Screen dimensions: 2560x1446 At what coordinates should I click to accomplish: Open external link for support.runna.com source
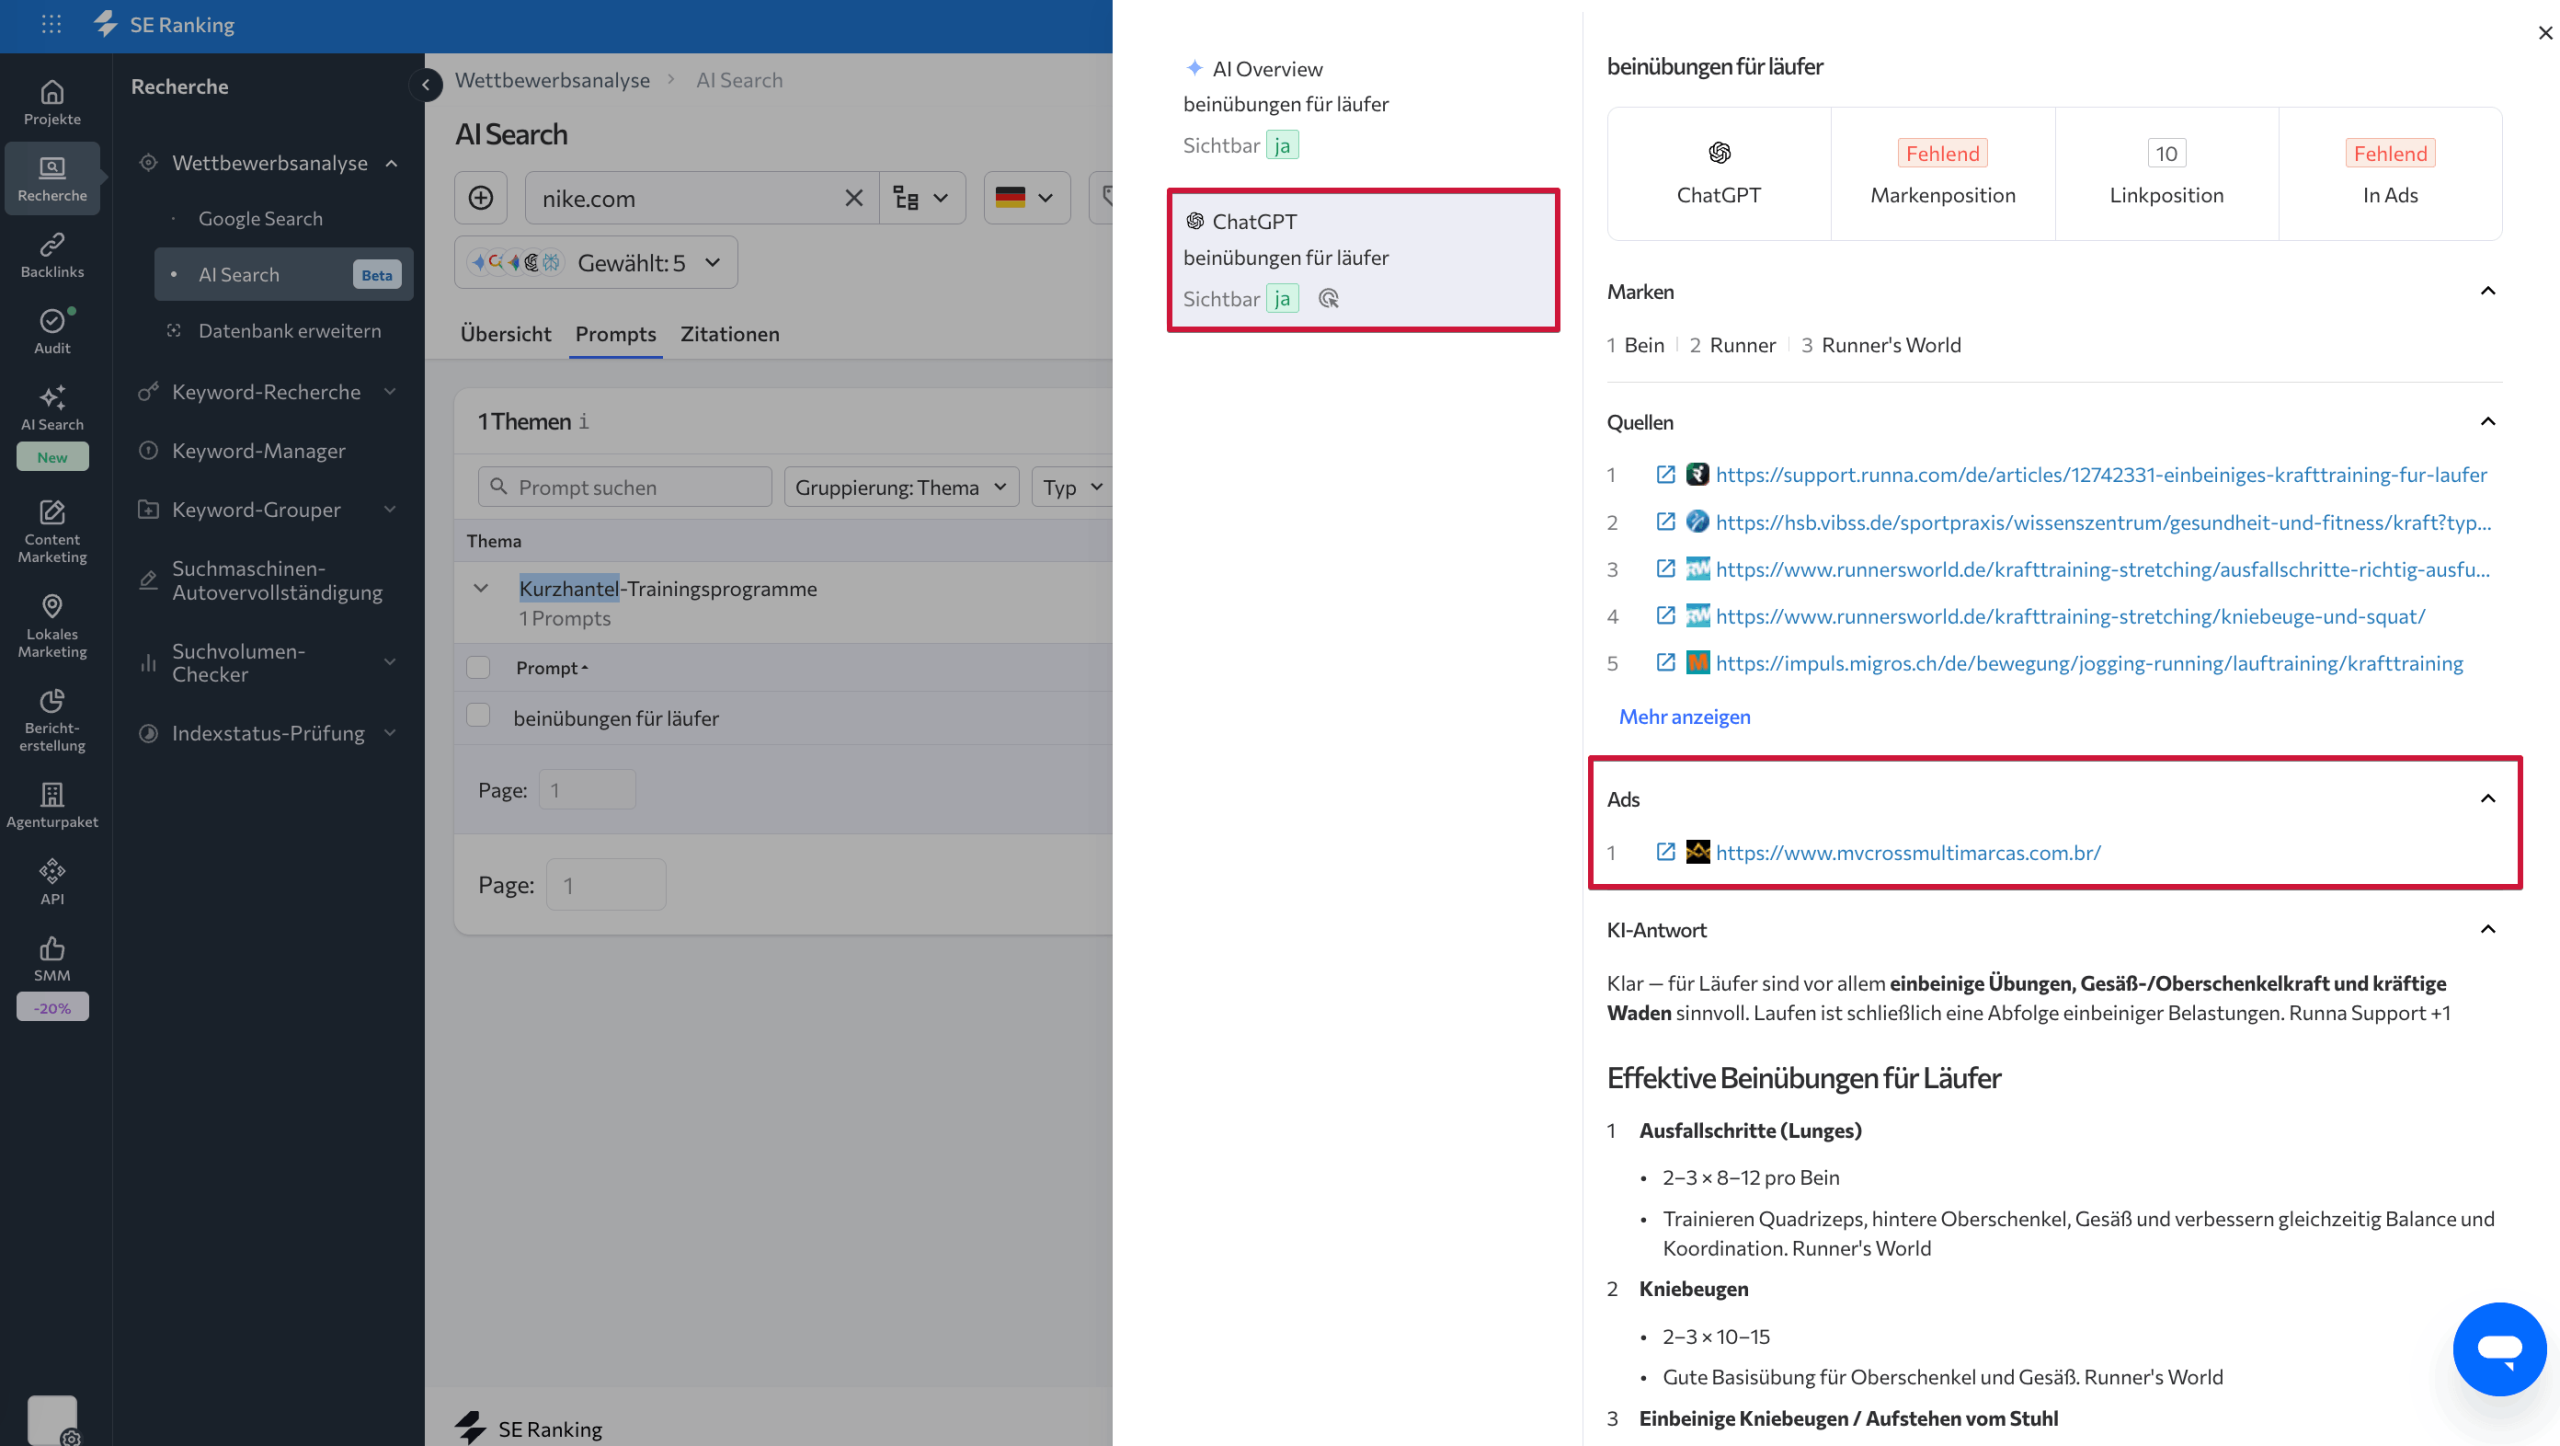pyautogui.click(x=1665, y=474)
